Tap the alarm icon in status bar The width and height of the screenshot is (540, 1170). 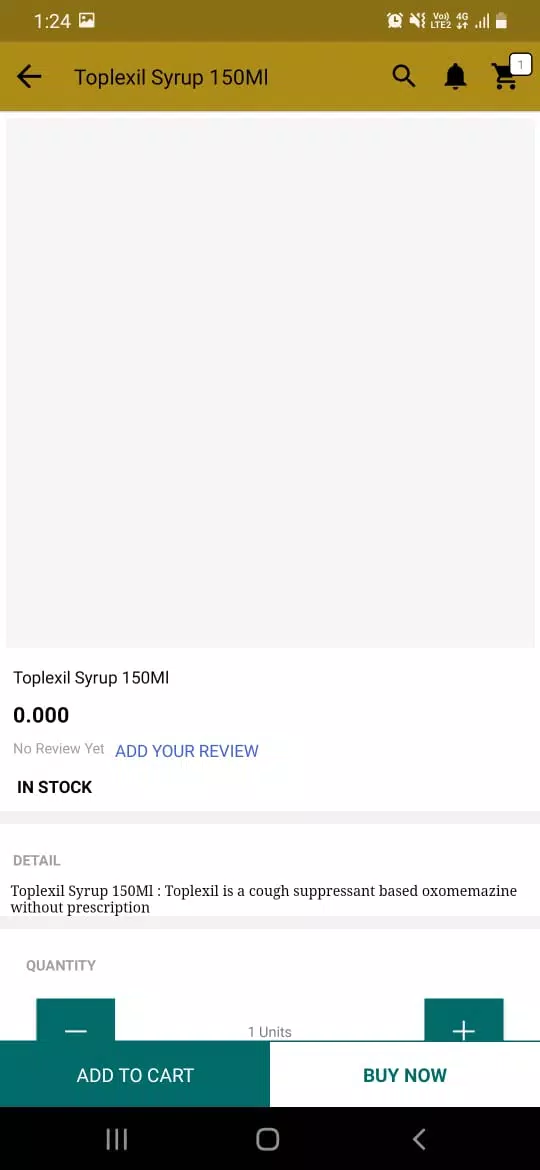(395, 21)
